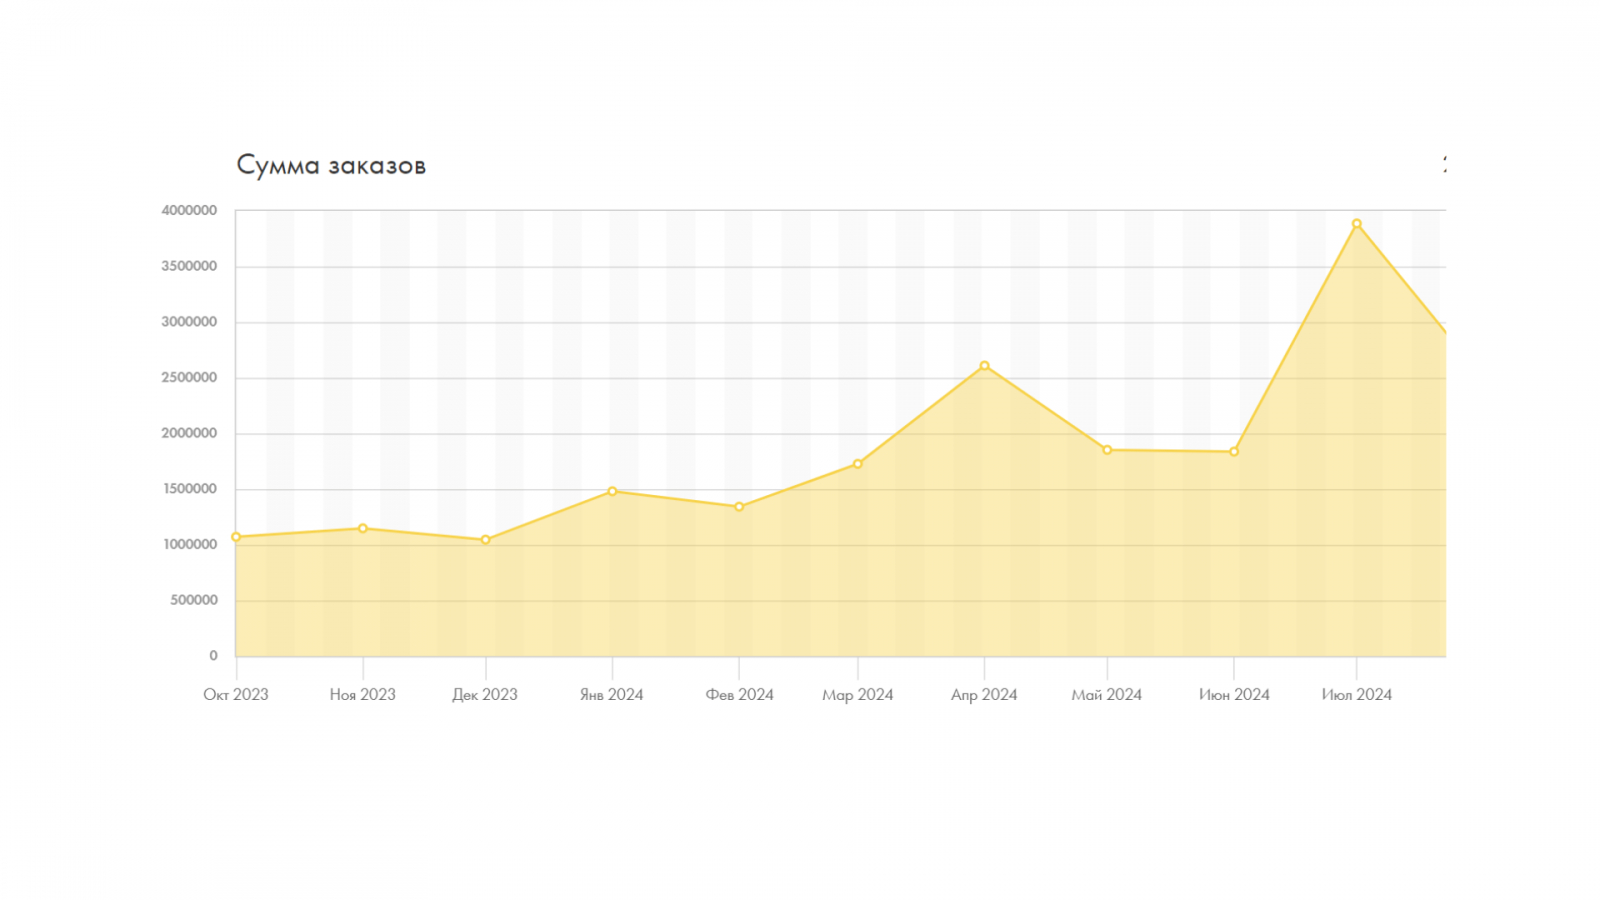Click the chart title 'Сумма заказов'
1600x900 pixels.
tap(331, 166)
